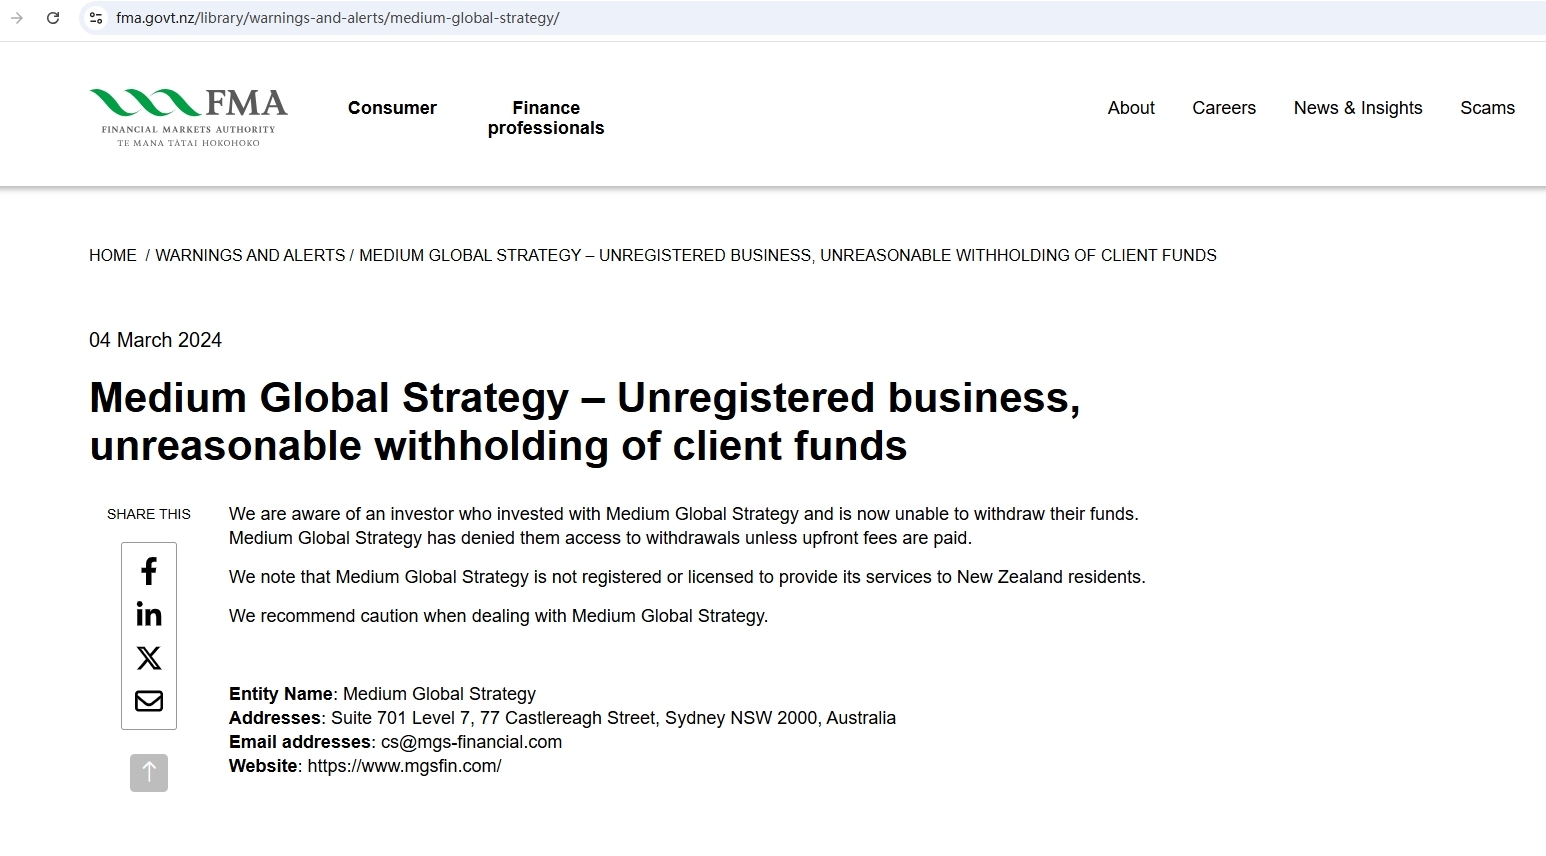Open the Finance professionals menu
Screen dimensions: 1546x856
546,118
